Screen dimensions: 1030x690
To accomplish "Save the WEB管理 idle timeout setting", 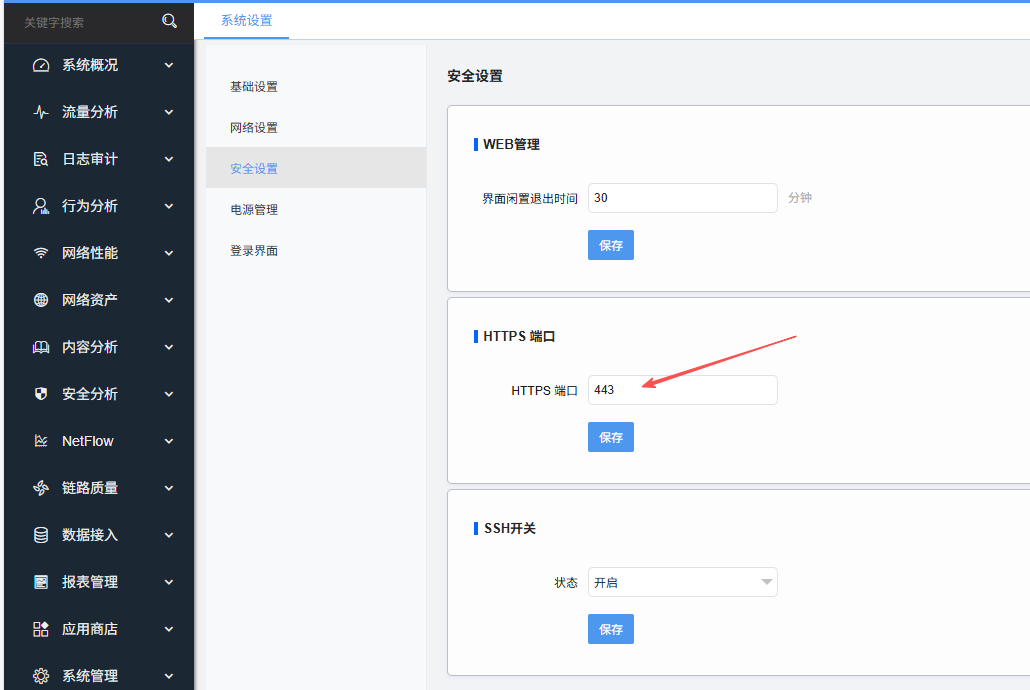I will [610, 245].
